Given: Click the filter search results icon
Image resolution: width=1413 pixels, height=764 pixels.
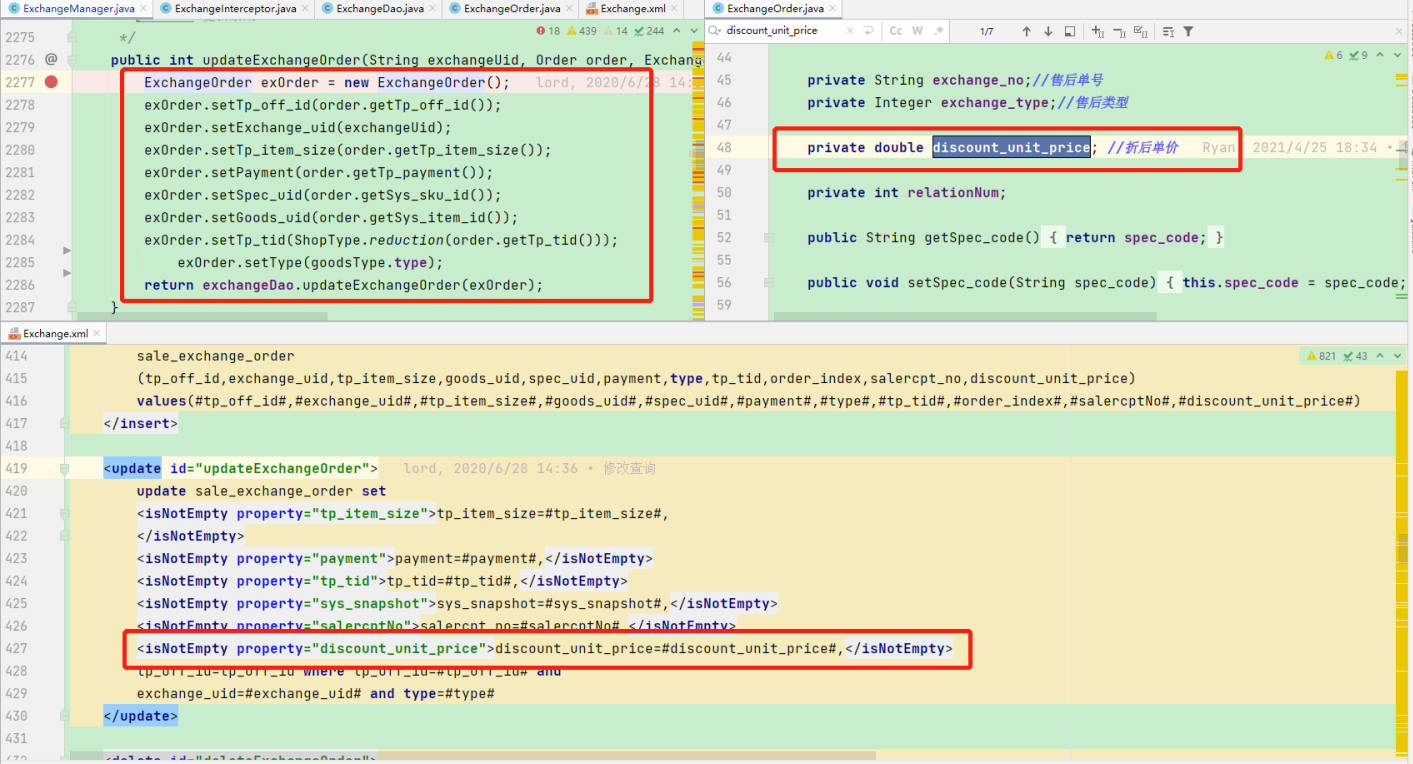Looking at the screenshot, I should click(x=1188, y=31).
